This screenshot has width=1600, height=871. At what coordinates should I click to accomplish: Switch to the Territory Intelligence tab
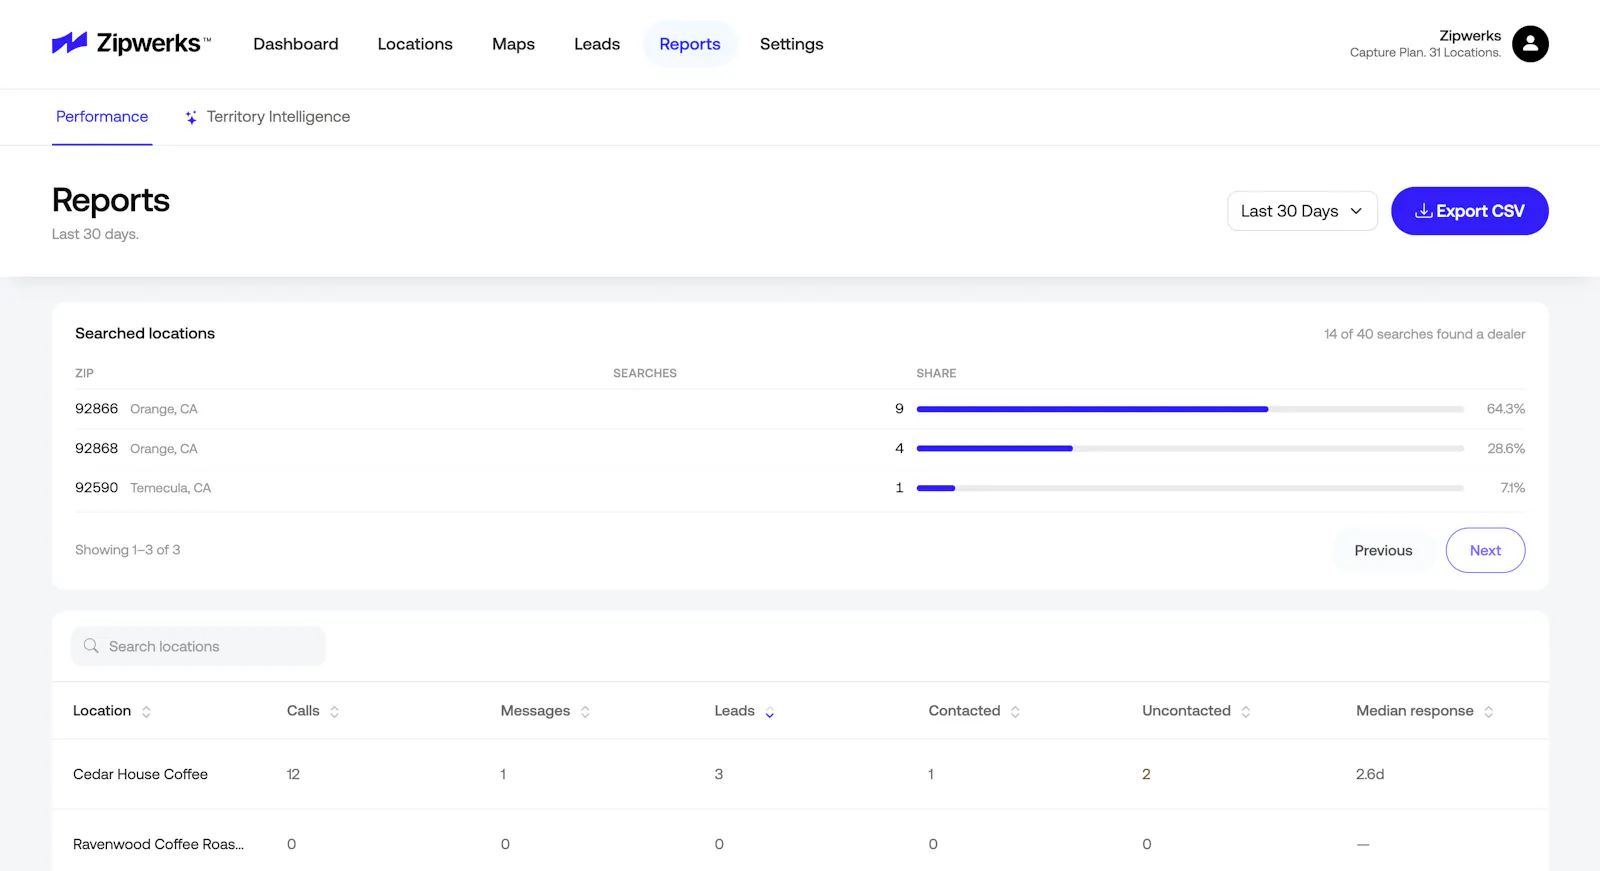[x=268, y=117]
